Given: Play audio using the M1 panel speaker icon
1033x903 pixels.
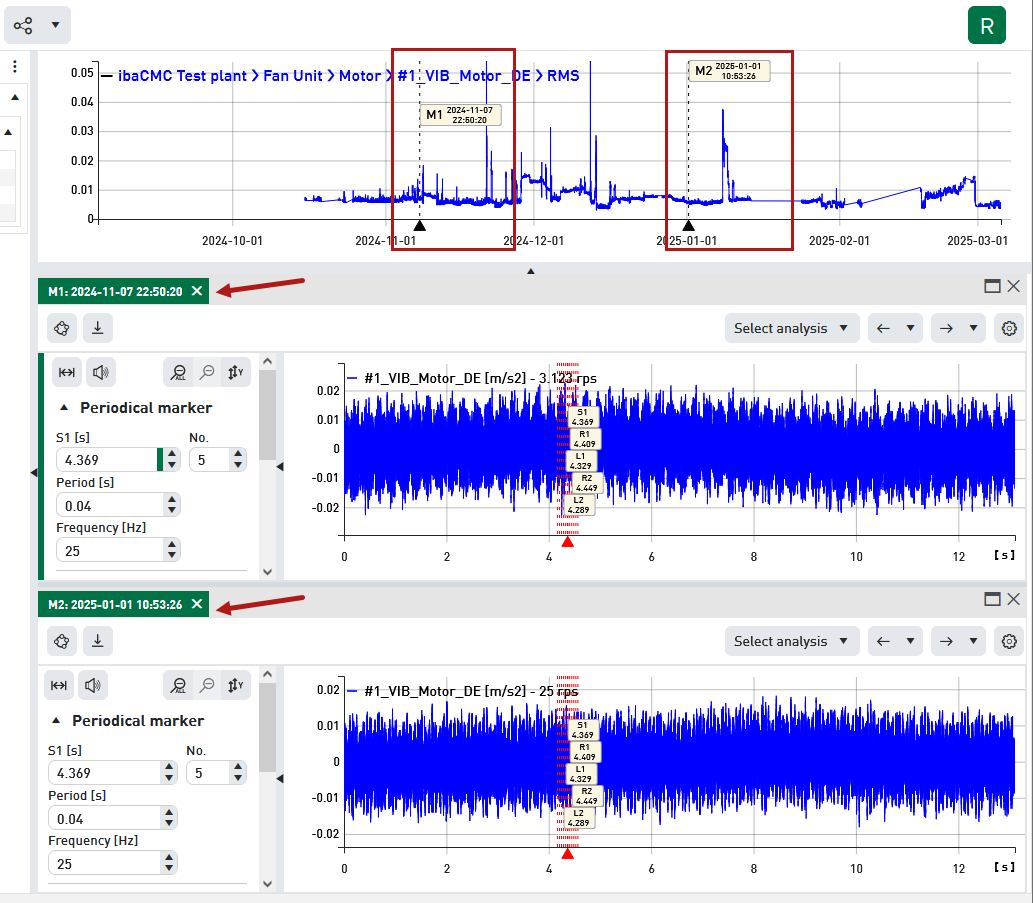Looking at the screenshot, I should pyautogui.click(x=100, y=372).
